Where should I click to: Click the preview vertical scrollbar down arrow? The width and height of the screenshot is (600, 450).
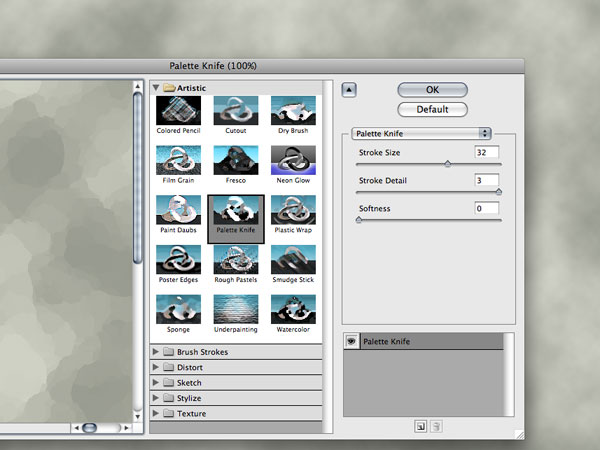tap(138, 417)
